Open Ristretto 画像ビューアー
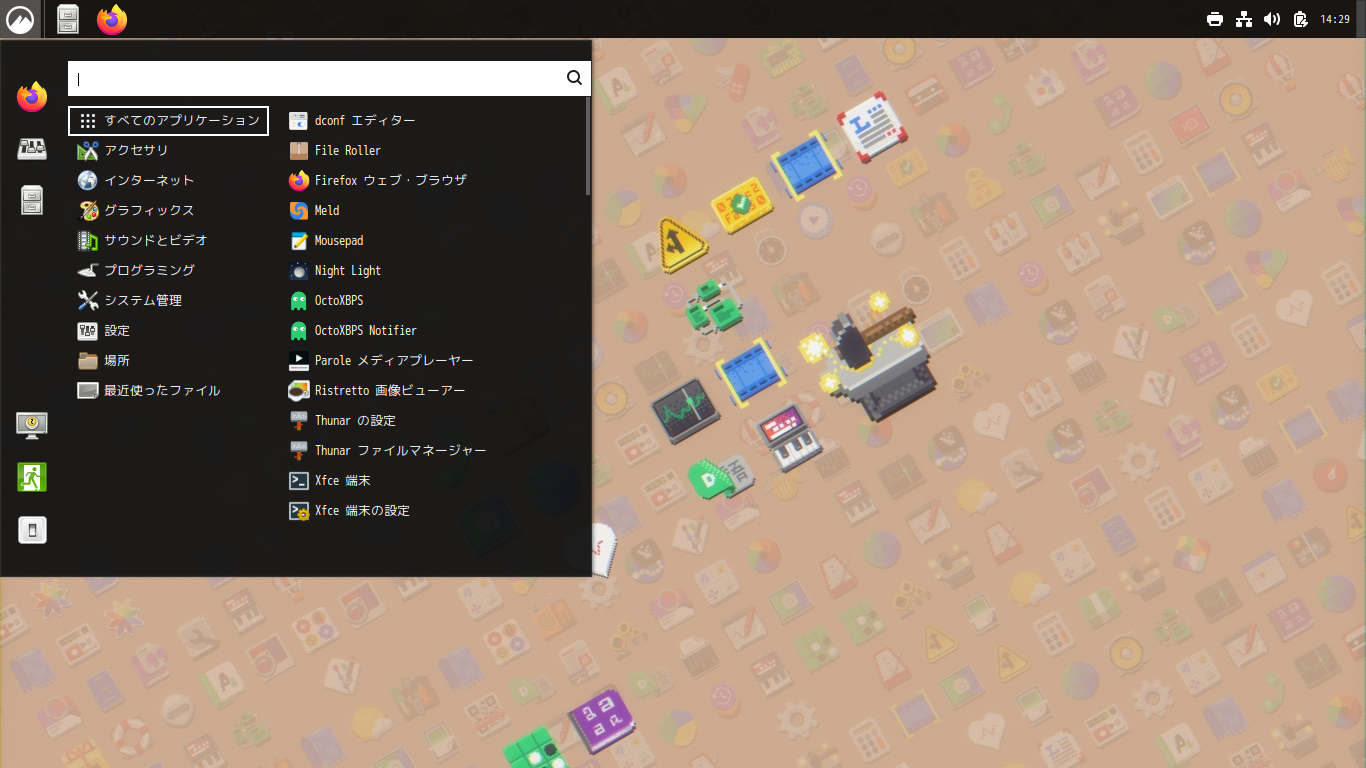The image size is (1366, 768). coord(432,390)
